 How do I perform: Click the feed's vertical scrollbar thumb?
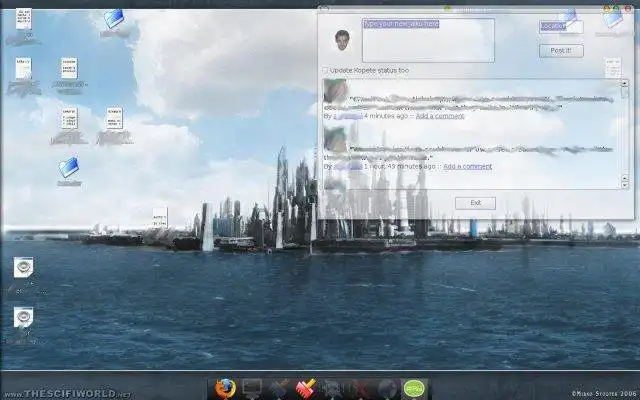coord(624,92)
